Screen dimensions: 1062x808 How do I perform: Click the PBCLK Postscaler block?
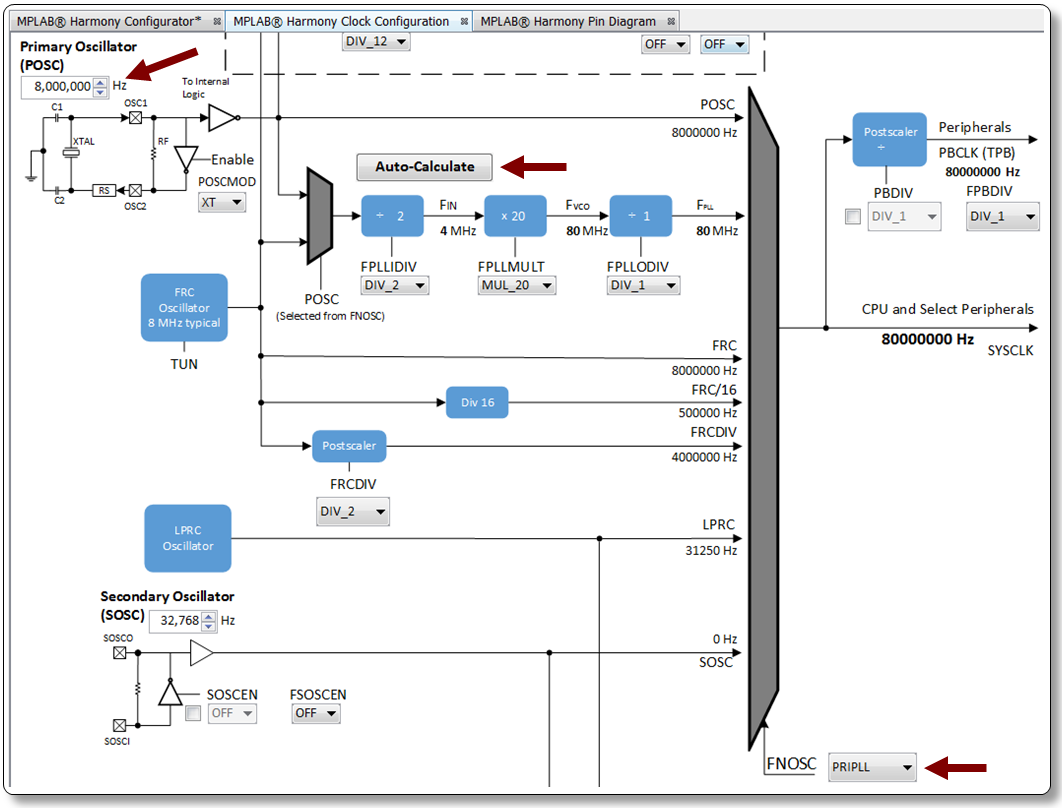[x=889, y=139]
